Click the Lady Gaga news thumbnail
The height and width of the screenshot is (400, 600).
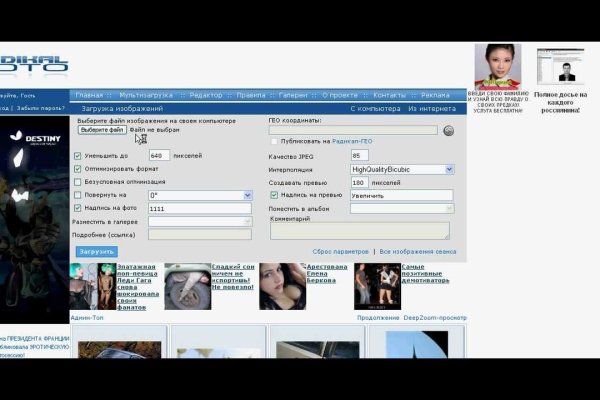[91, 287]
